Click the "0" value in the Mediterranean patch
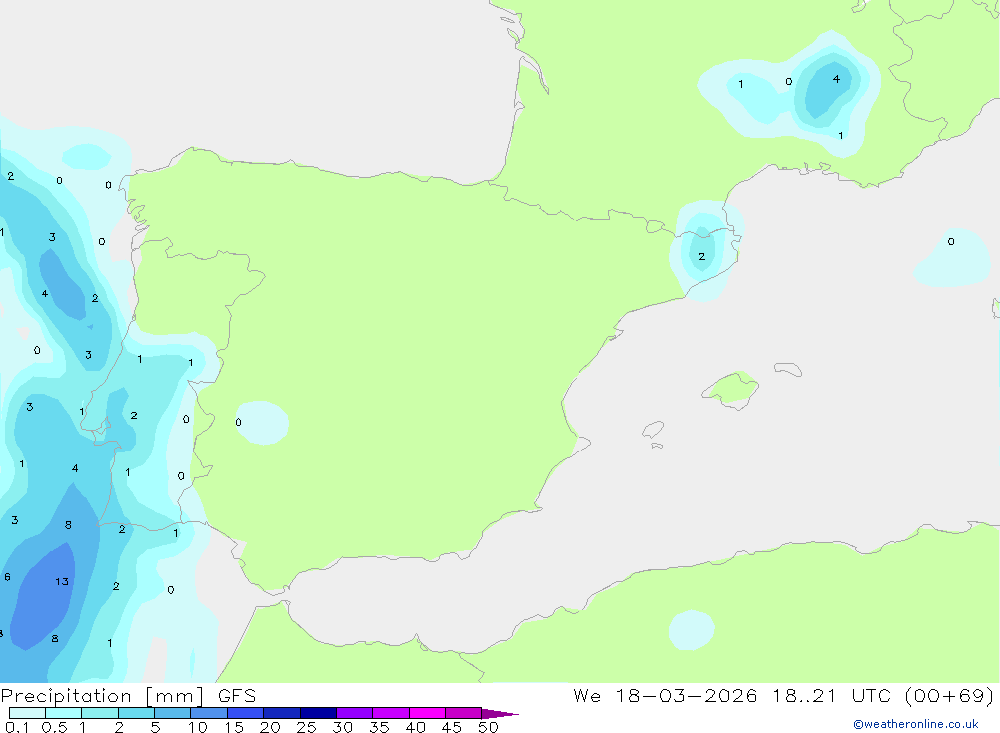 click(951, 241)
